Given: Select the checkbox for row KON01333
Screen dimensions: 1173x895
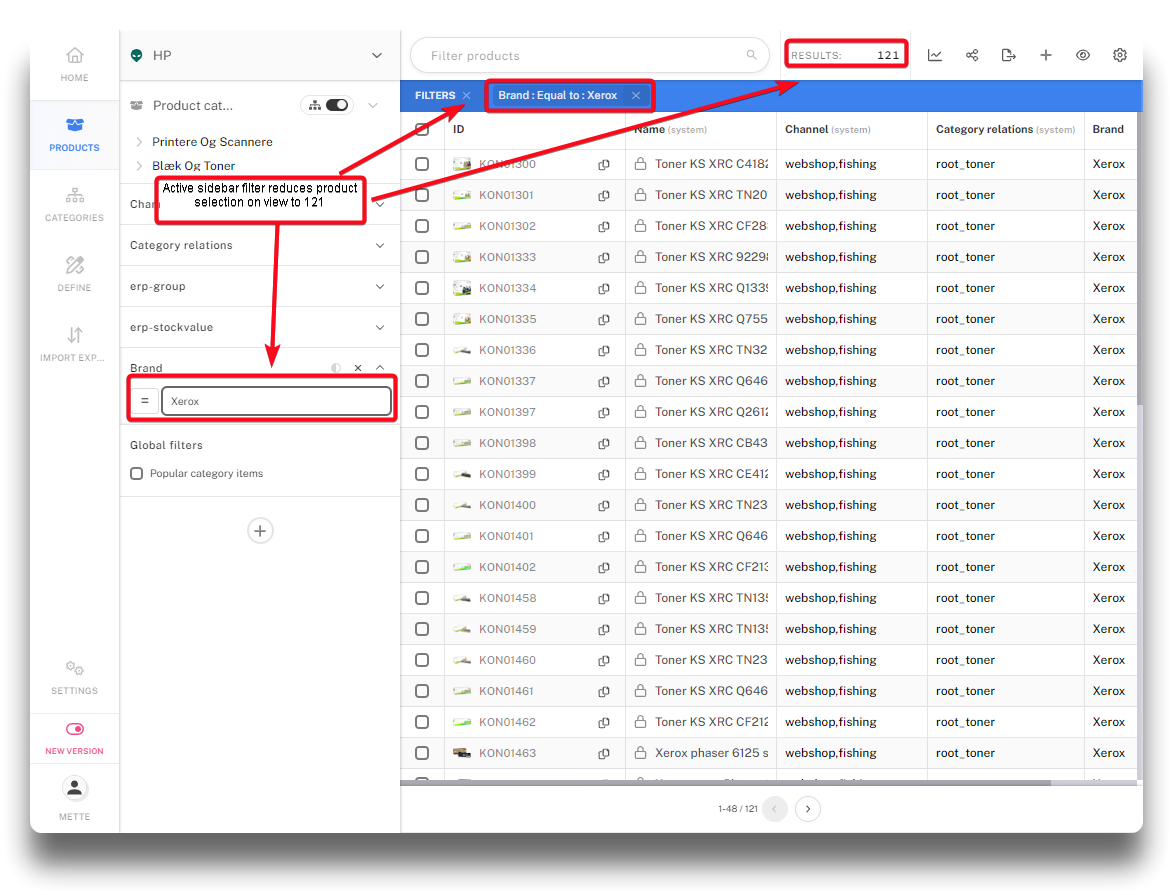Looking at the screenshot, I should click(x=422, y=258).
